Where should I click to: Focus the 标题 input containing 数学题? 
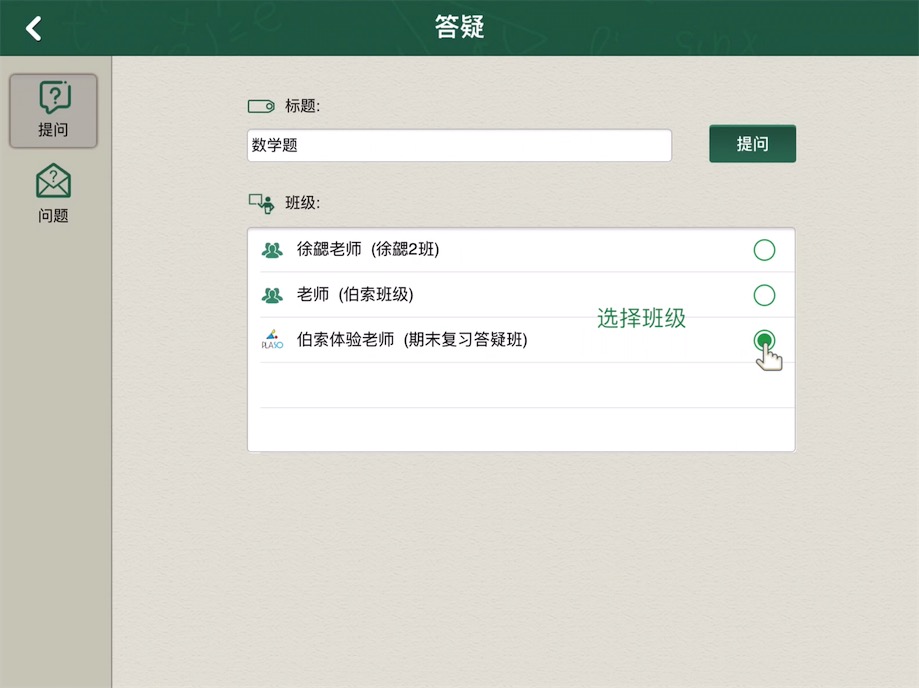coord(459,145)
